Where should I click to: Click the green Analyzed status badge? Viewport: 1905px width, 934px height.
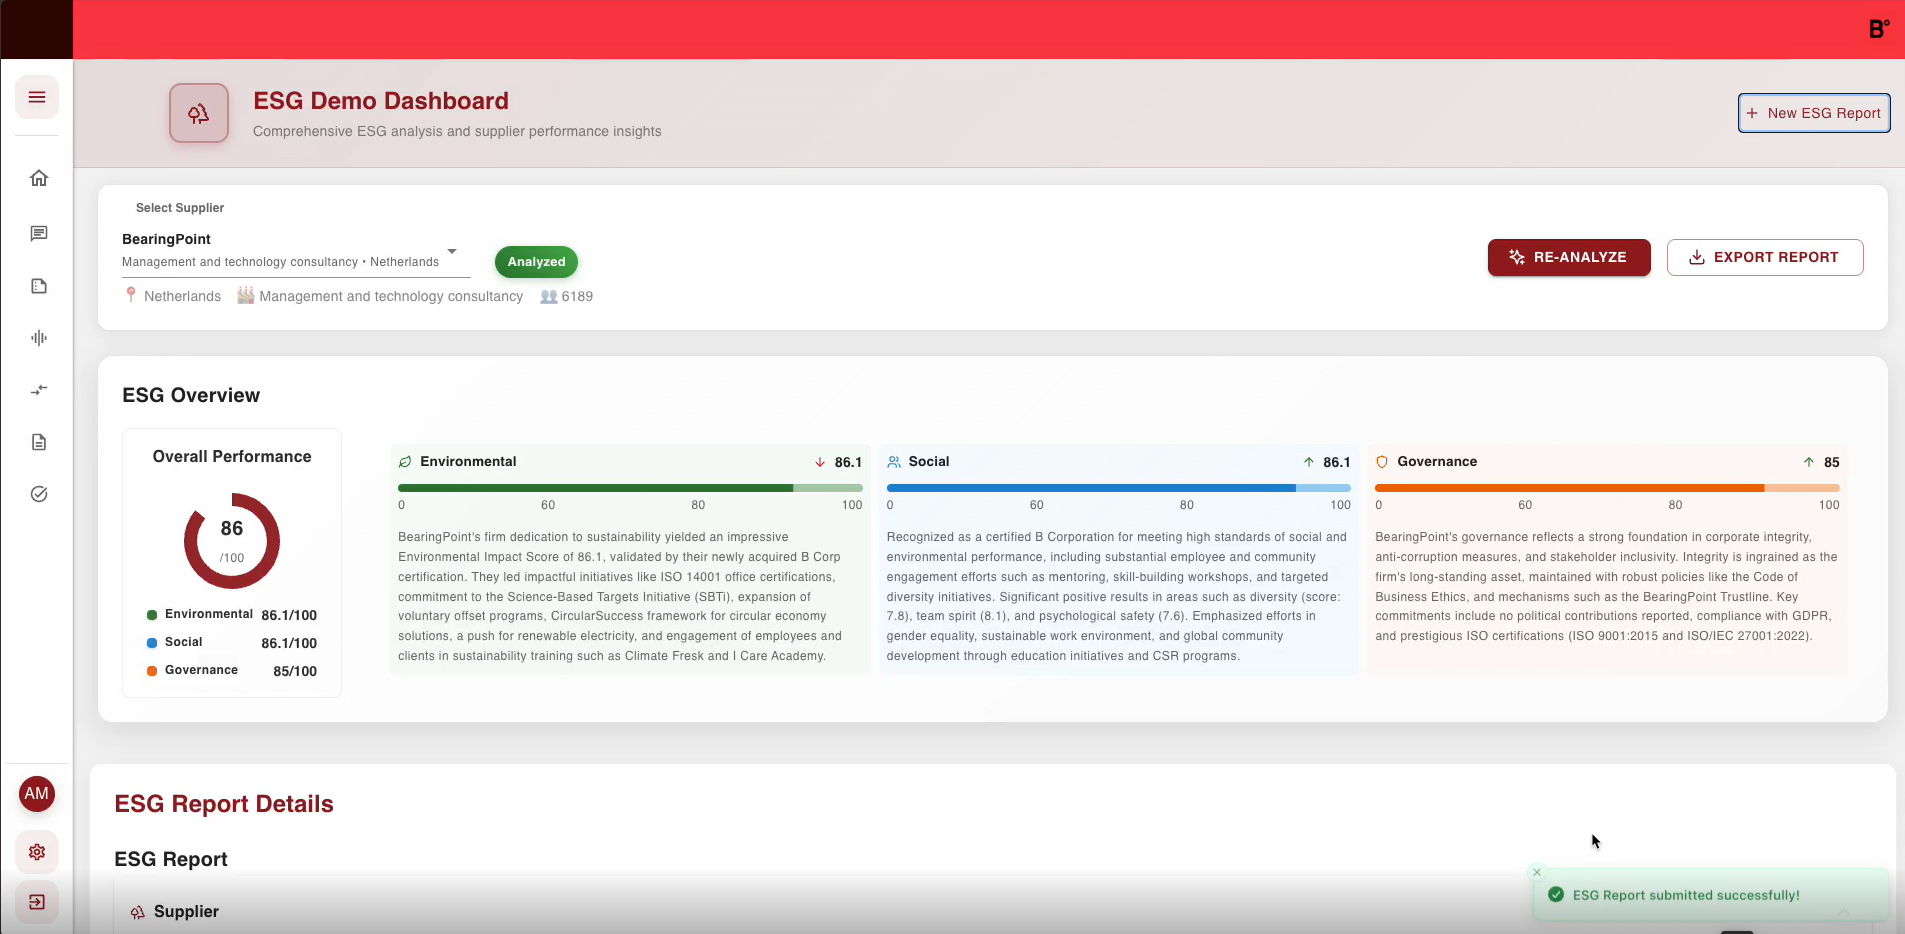coord(536,262)
